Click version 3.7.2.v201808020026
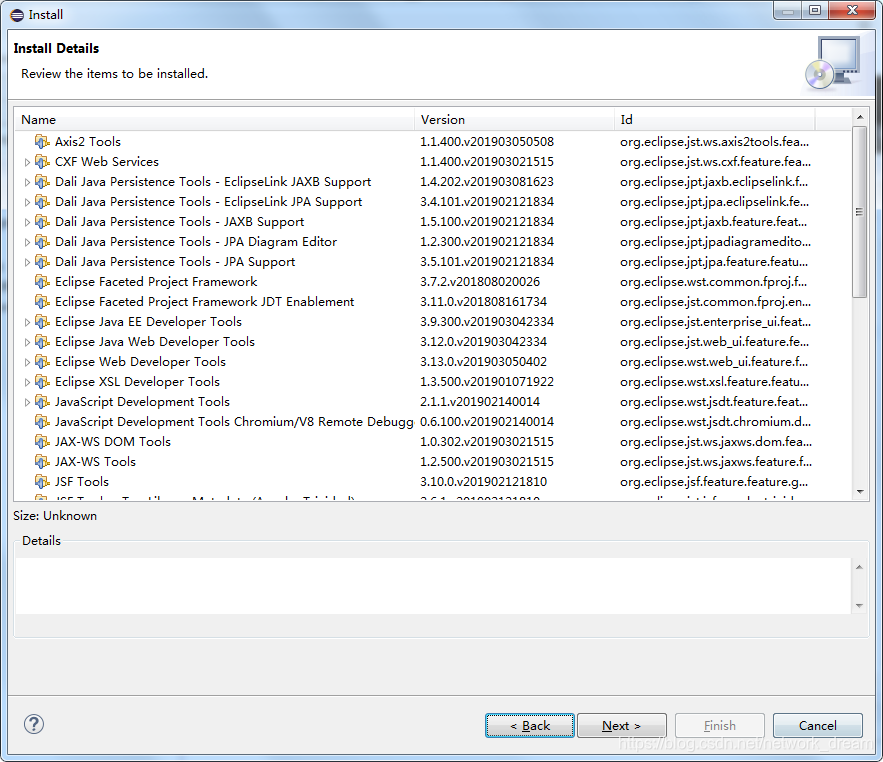 (x=480, y=282)
